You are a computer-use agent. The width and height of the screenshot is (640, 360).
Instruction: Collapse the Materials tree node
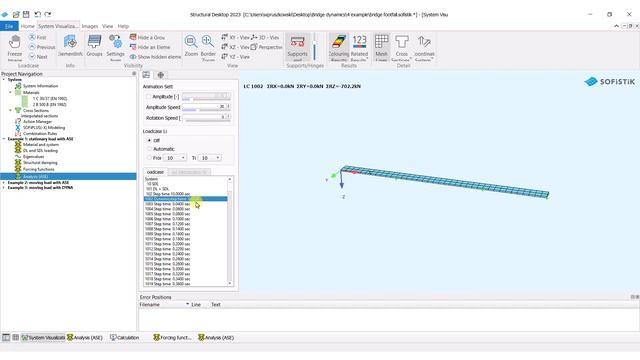11,93
